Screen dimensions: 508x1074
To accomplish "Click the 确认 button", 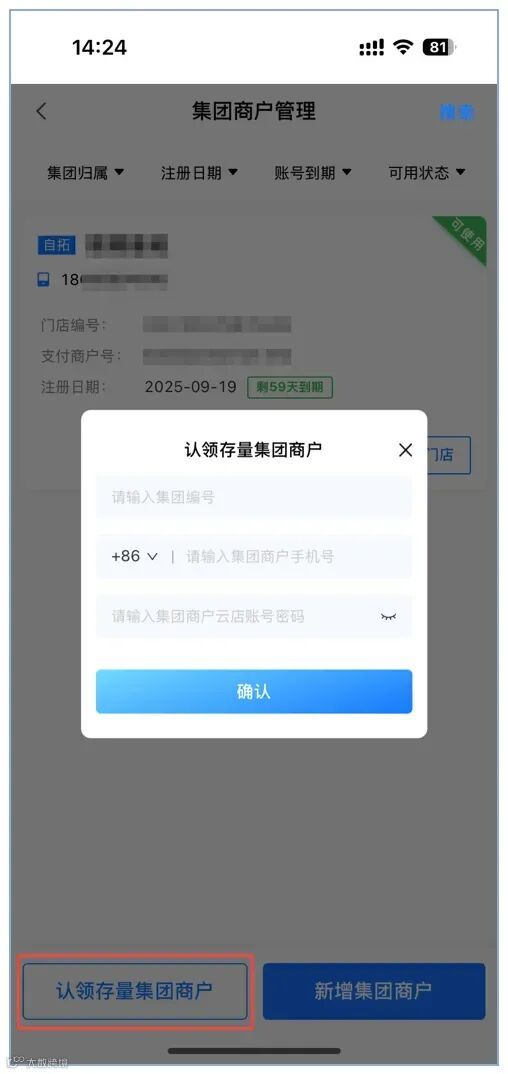I will tap(254, 692).
